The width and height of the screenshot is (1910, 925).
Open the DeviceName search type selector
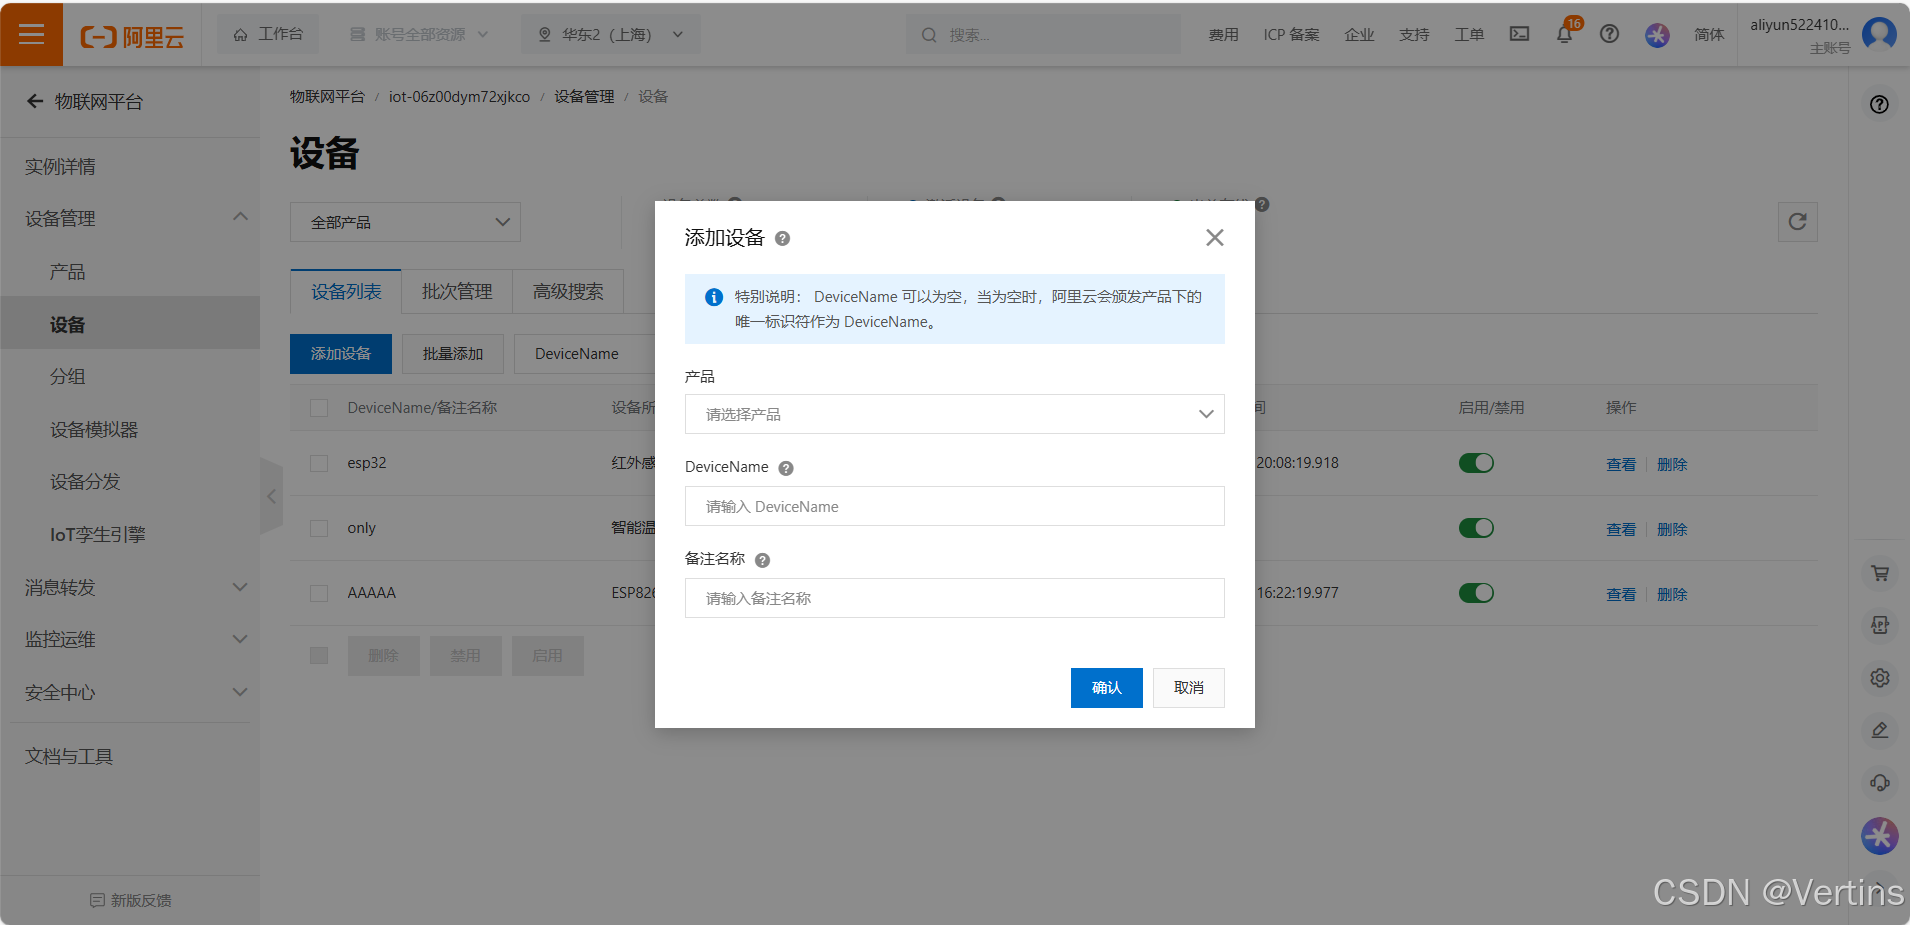[x=584, y=354]
